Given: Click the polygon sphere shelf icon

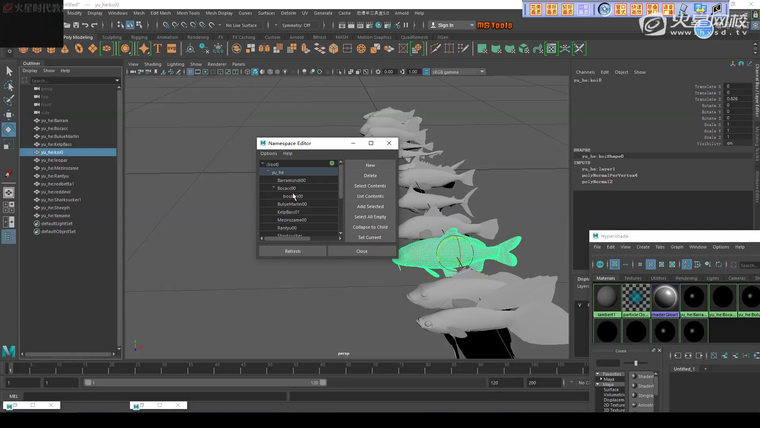Looking at the screenshot, I should click(22, 48).
